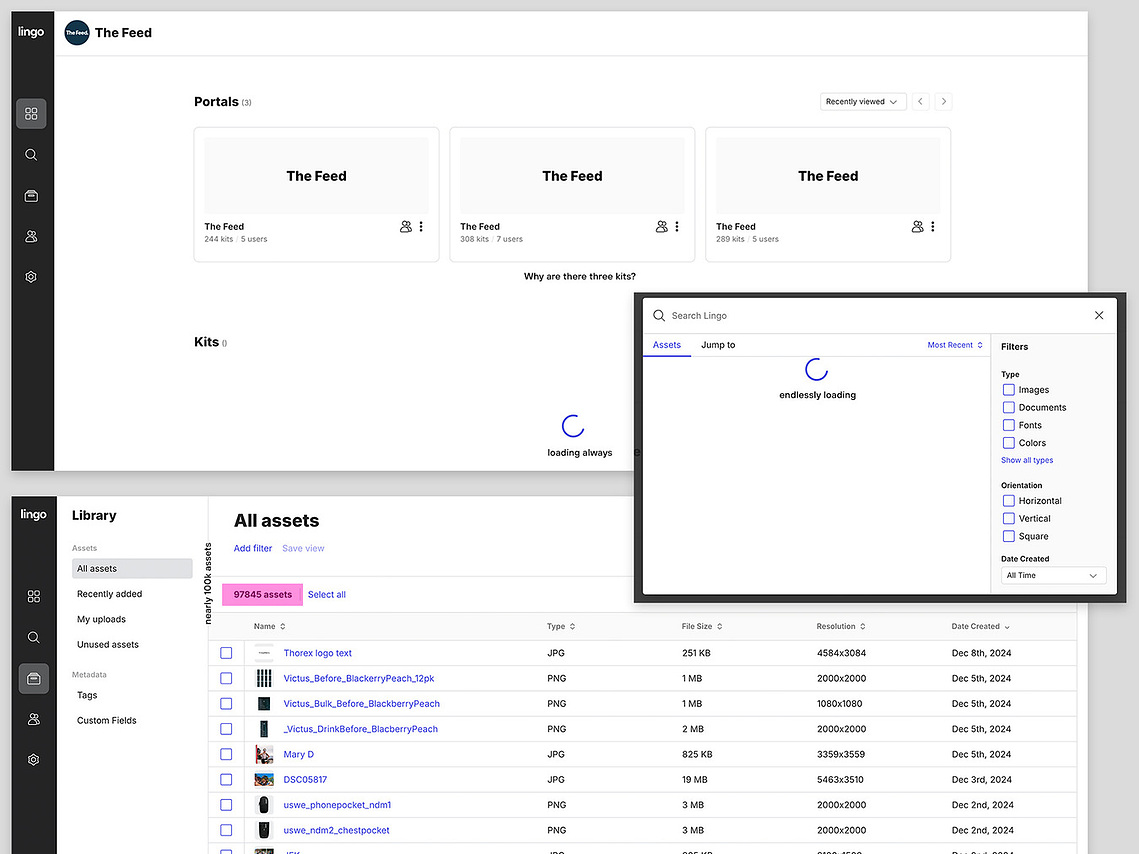The width and height of the screenshot is (1139, 854).
Task: Check the Horizontal orientation filter
Action: [x=1009, y=501]
